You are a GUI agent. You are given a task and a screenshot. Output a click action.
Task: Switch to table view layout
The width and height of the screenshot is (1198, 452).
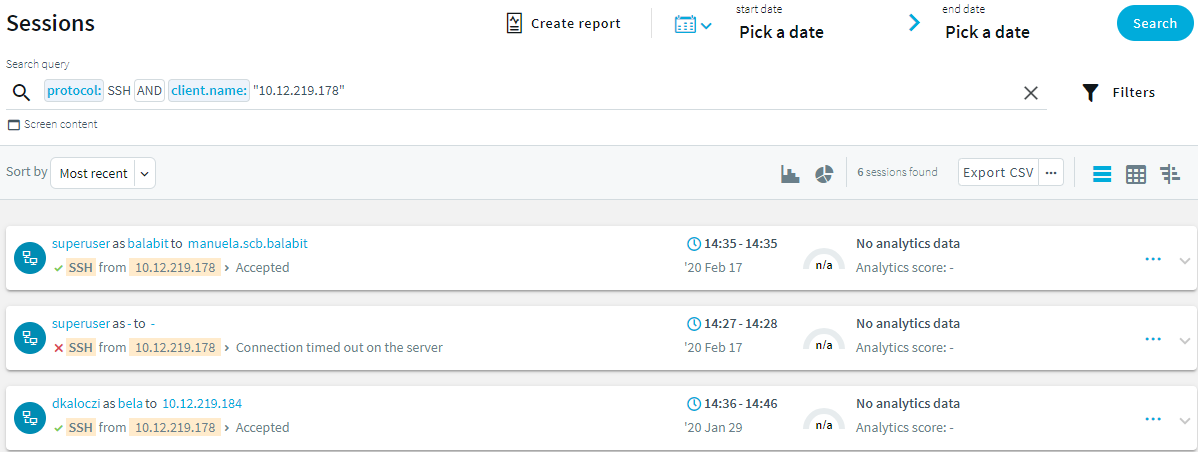pos(1136,174)
